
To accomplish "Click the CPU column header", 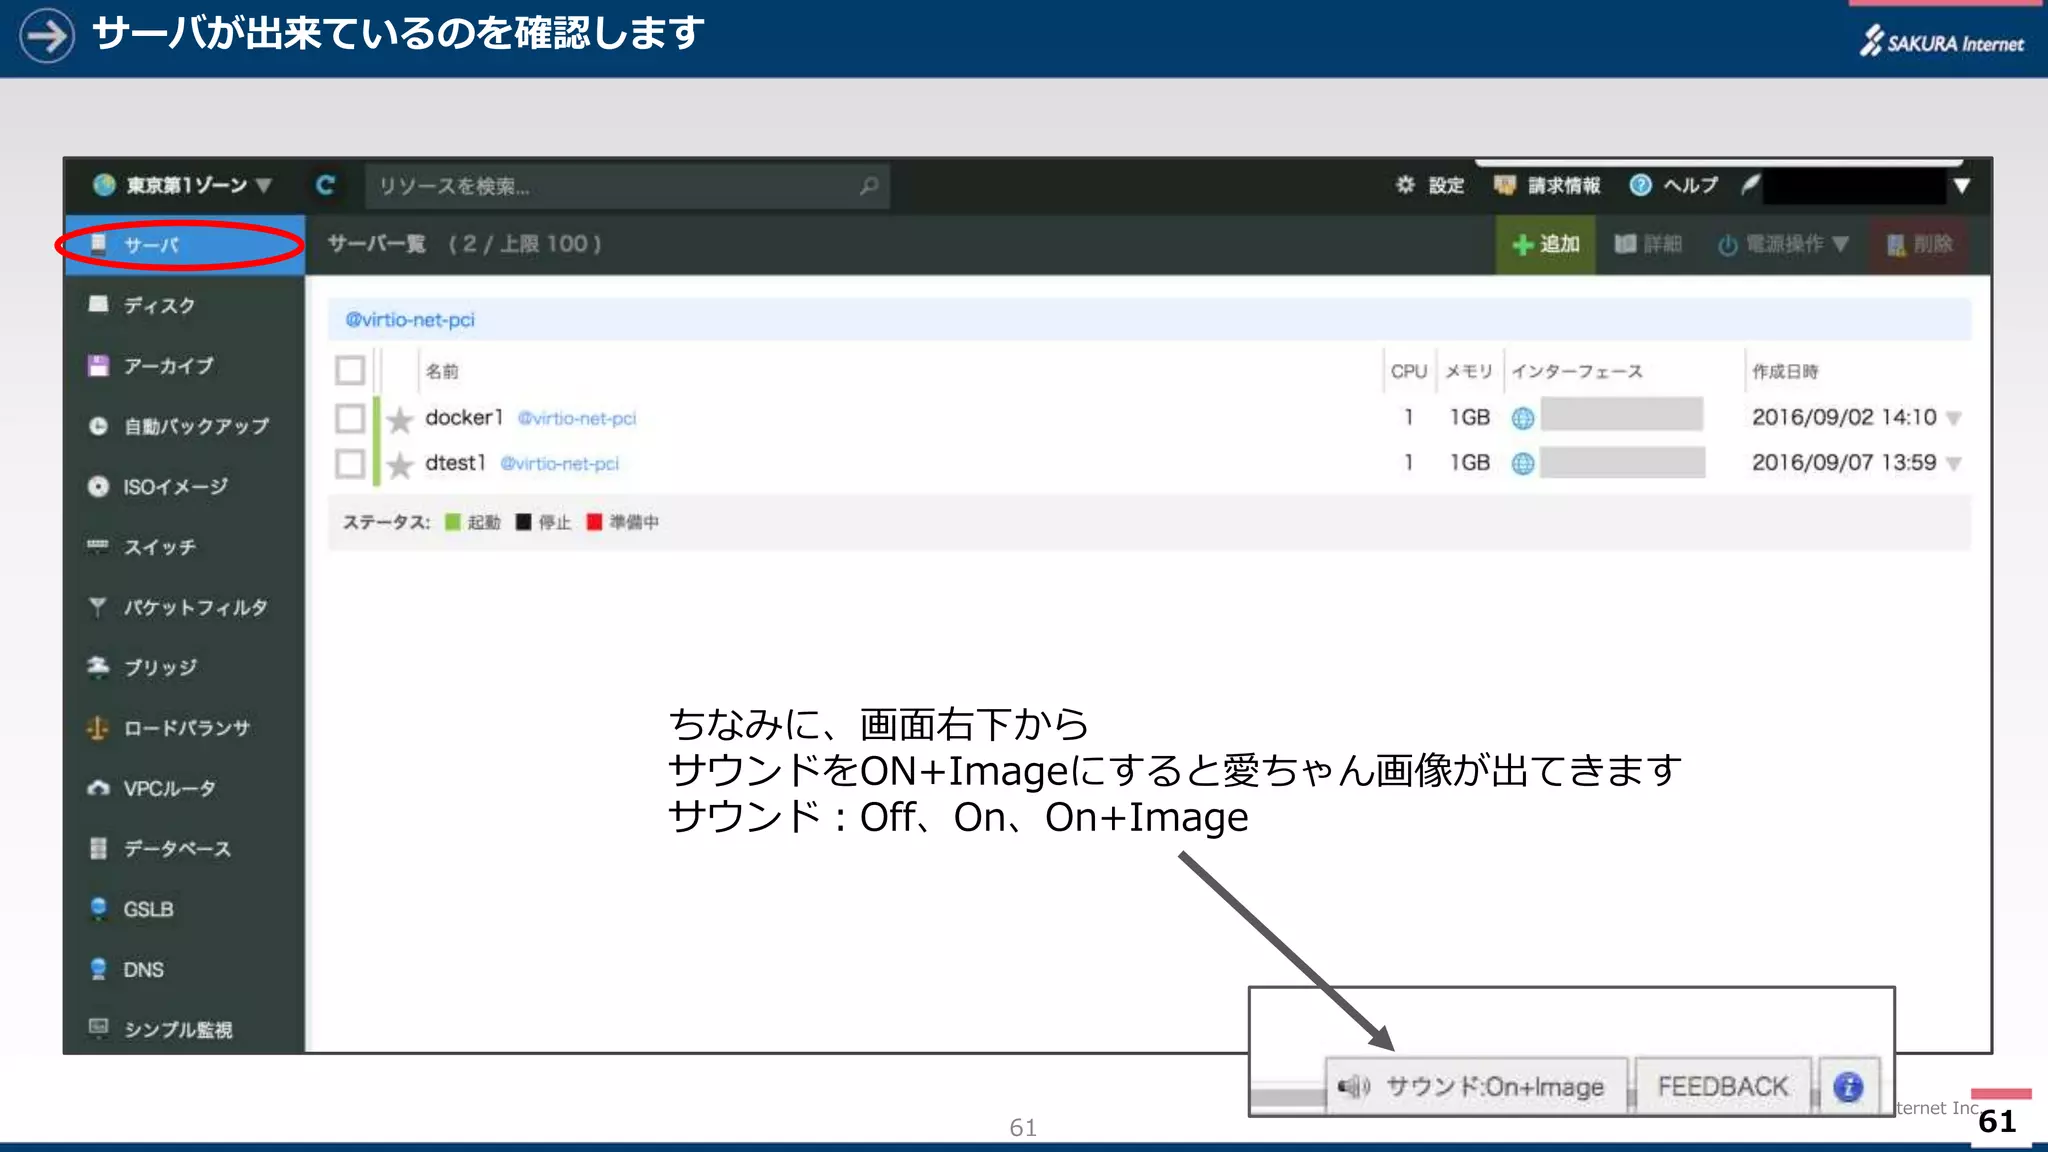I will pos(1408,371).
